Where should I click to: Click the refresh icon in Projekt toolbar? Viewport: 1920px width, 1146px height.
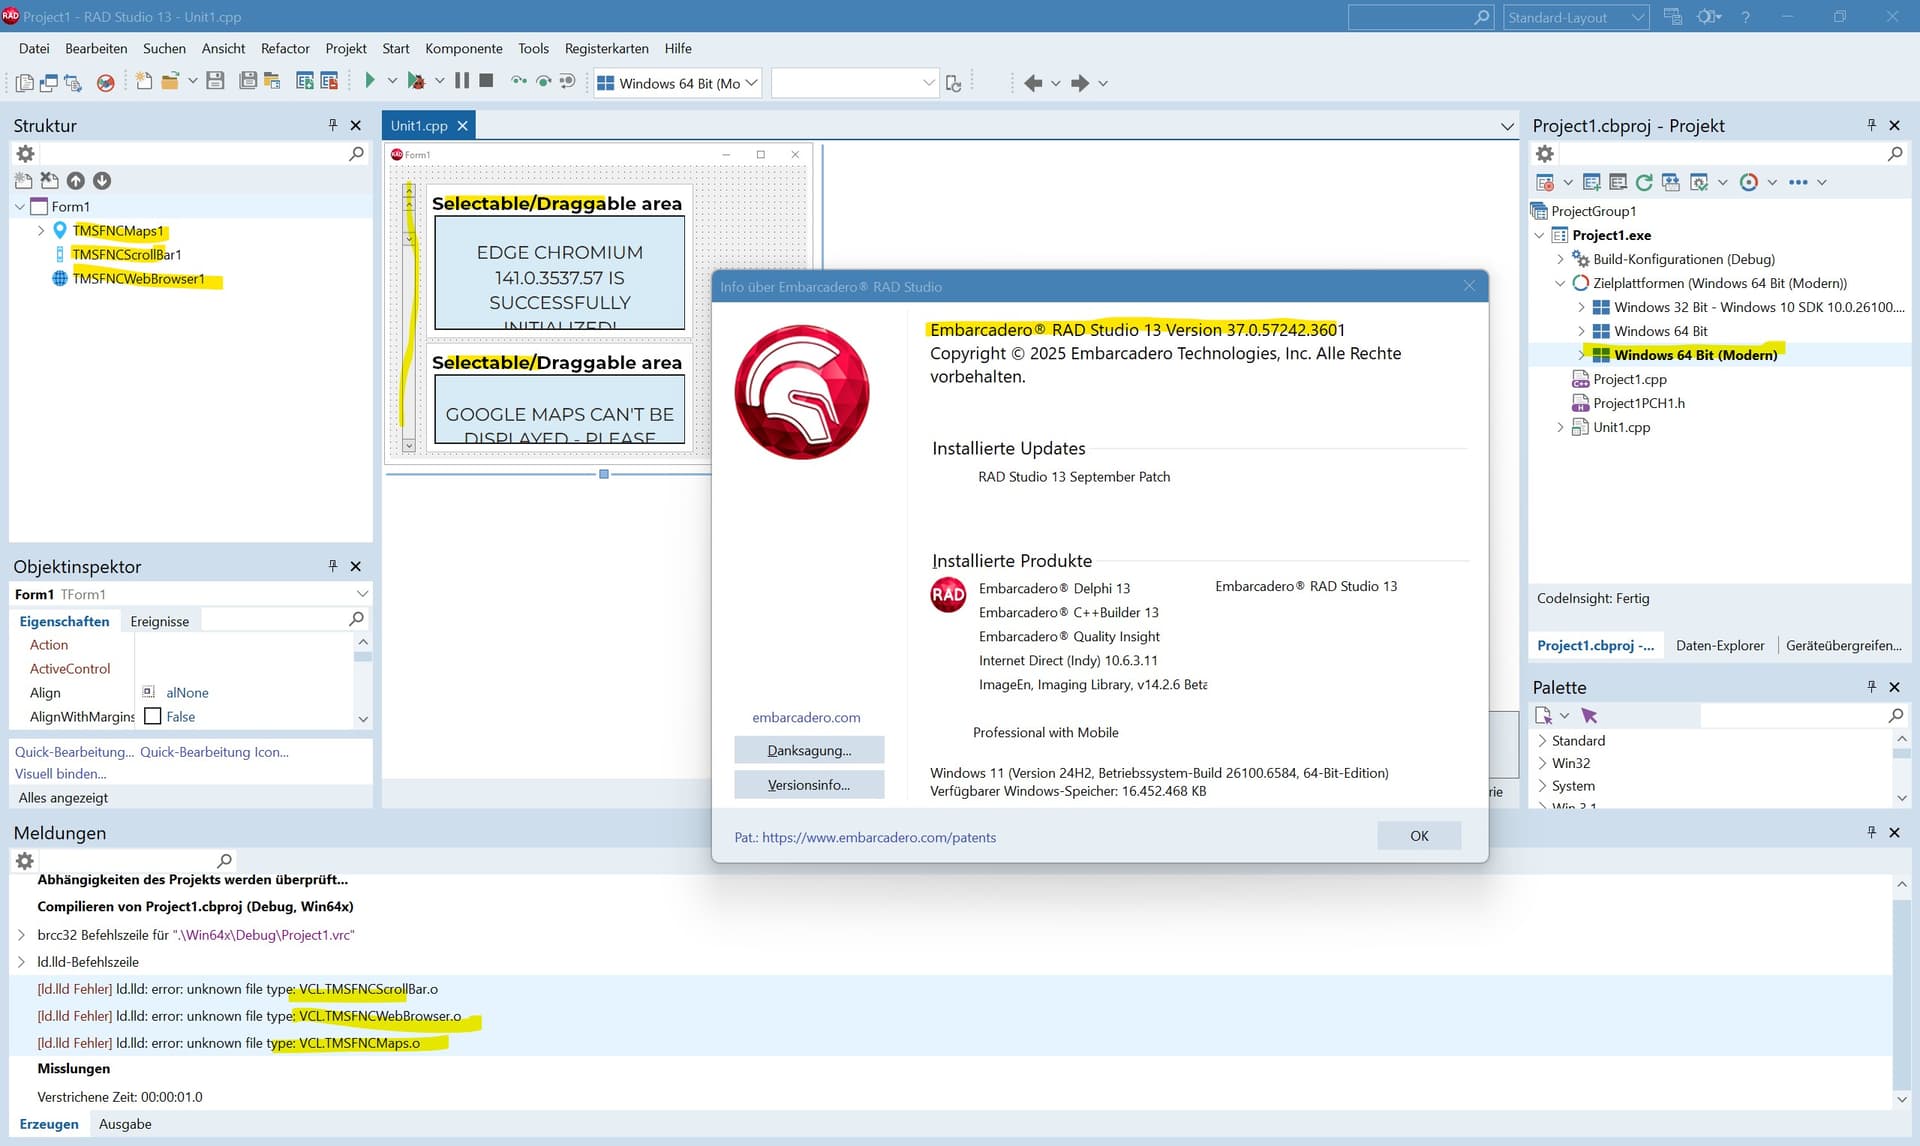point(1644,182)
